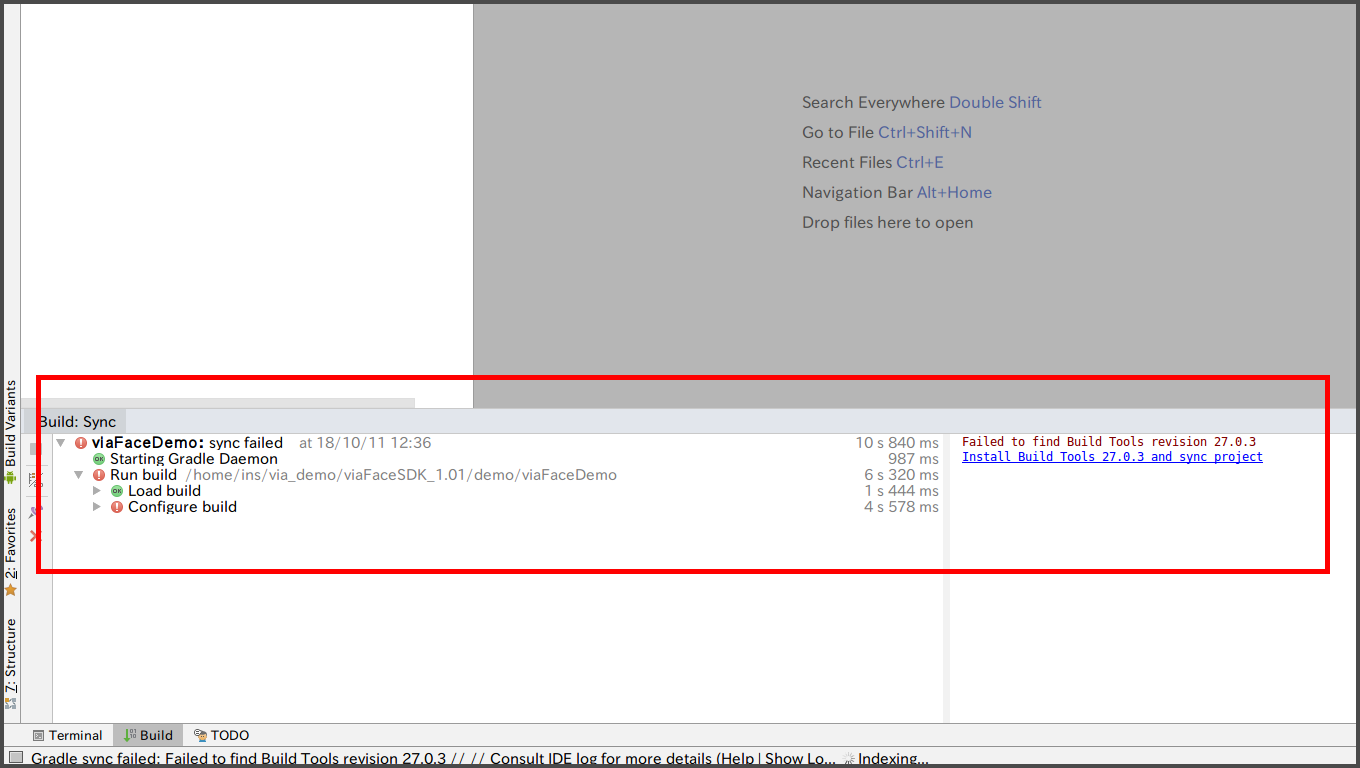Click the 6 s 320 ms duration value

click(902, 475)
